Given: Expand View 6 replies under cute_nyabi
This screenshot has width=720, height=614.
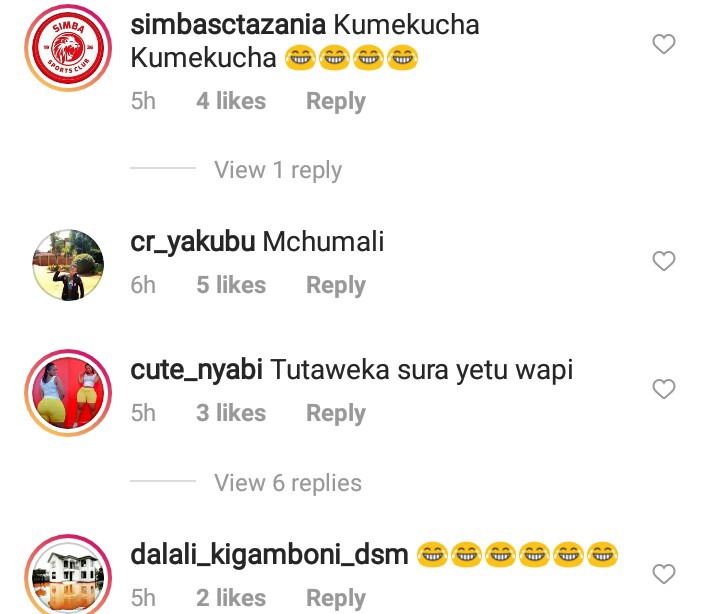Looking at the screenshot, I should tap(288, 483).
